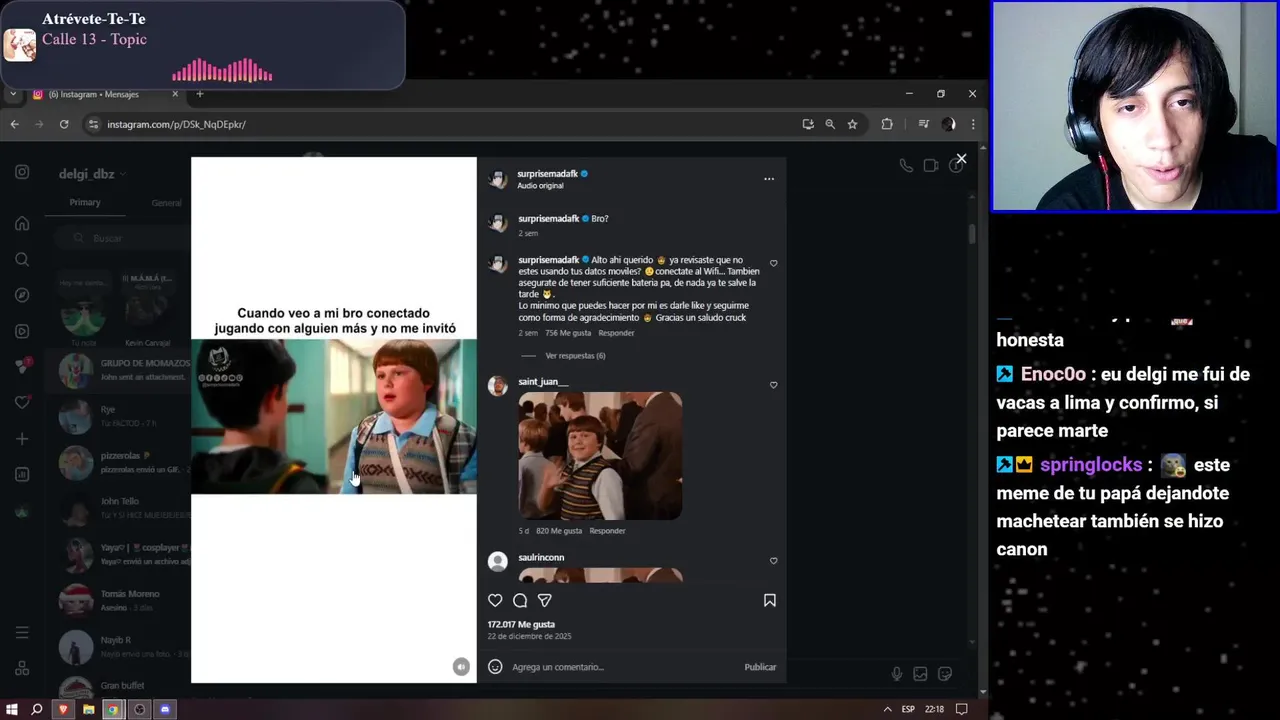
Task: Open Chrome media control icon
Action: [x=923, y=124]
